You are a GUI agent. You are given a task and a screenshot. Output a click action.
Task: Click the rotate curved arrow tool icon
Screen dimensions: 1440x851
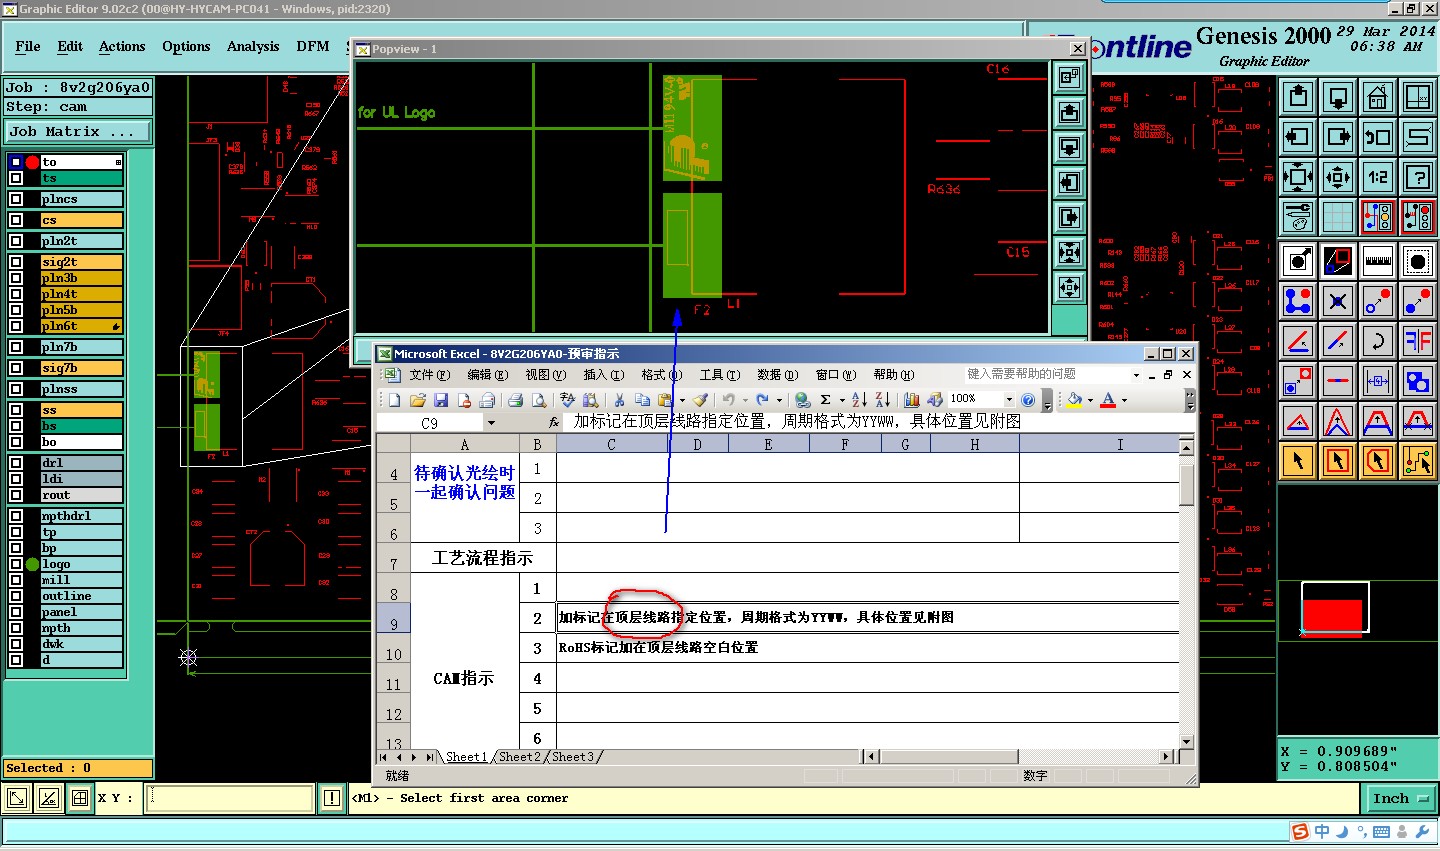[x=1377, y=341]
